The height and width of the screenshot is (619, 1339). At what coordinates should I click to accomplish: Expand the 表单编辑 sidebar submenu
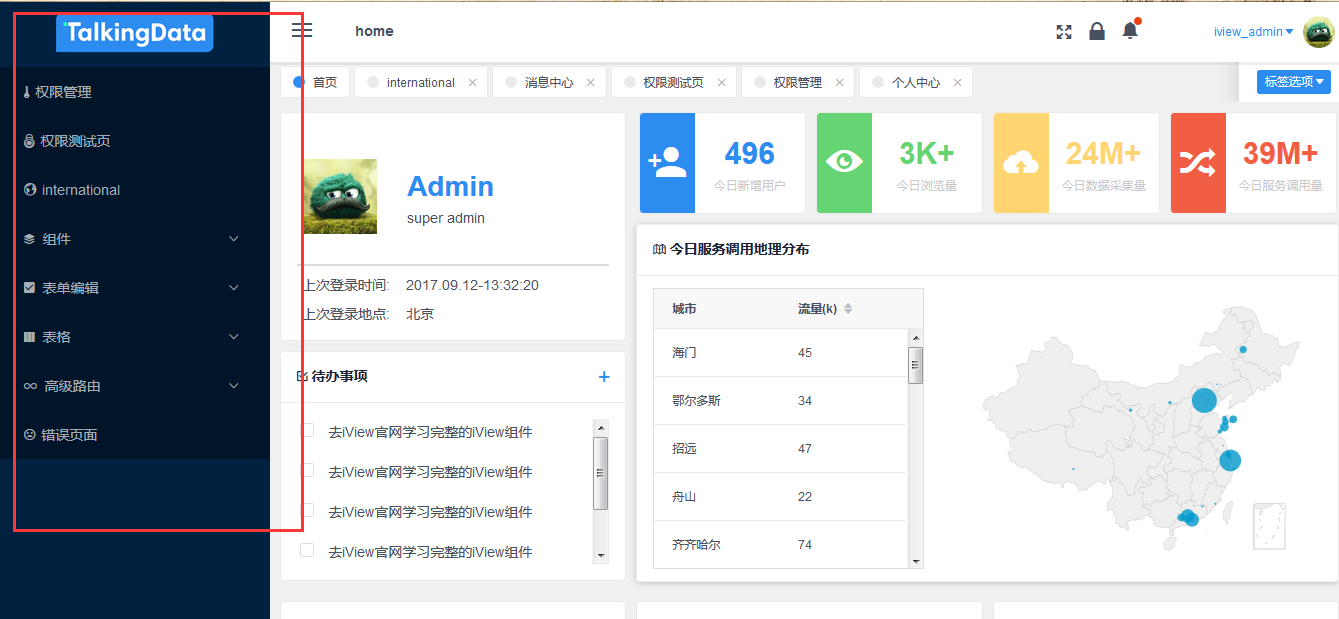pyautogui.click(x=135, y=288)
